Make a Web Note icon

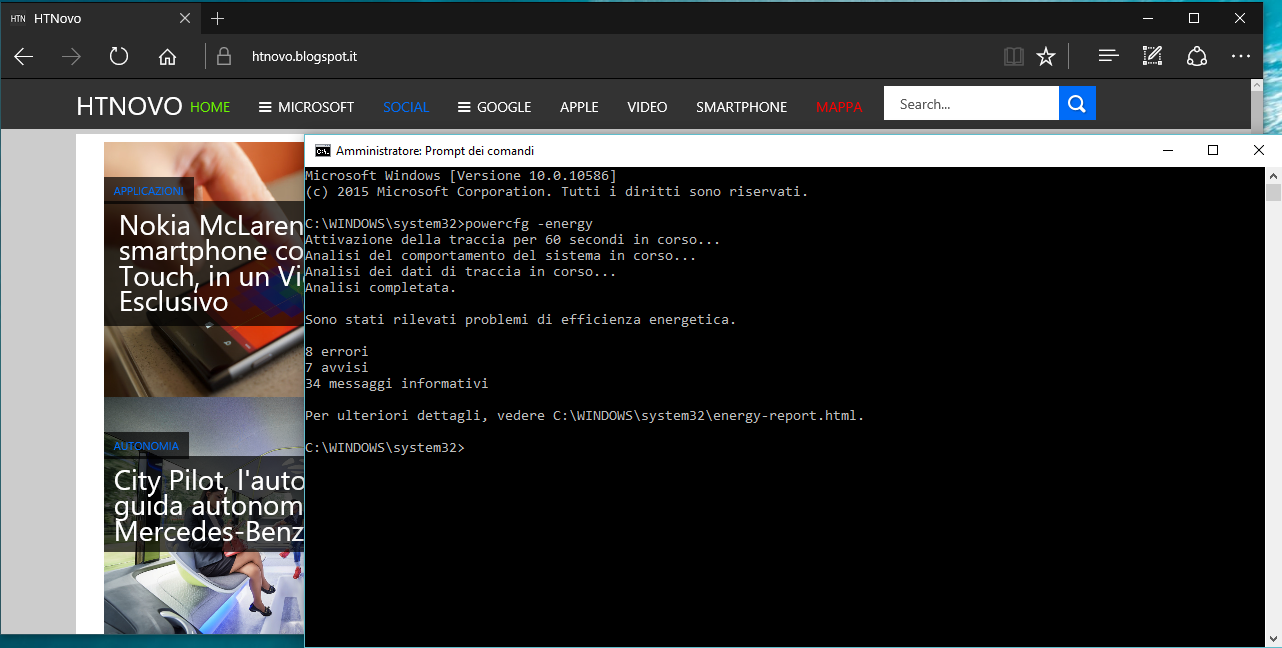[x=1152, y=57]
